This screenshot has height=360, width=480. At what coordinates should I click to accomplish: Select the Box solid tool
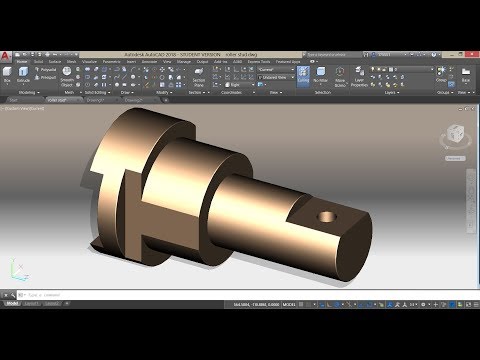(7, 74)
